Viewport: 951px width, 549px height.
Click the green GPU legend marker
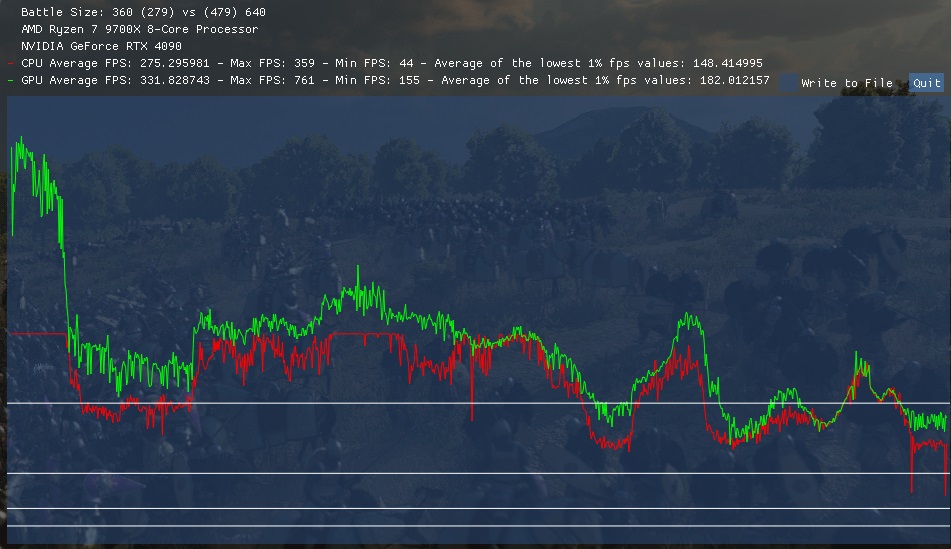point(10,80)
